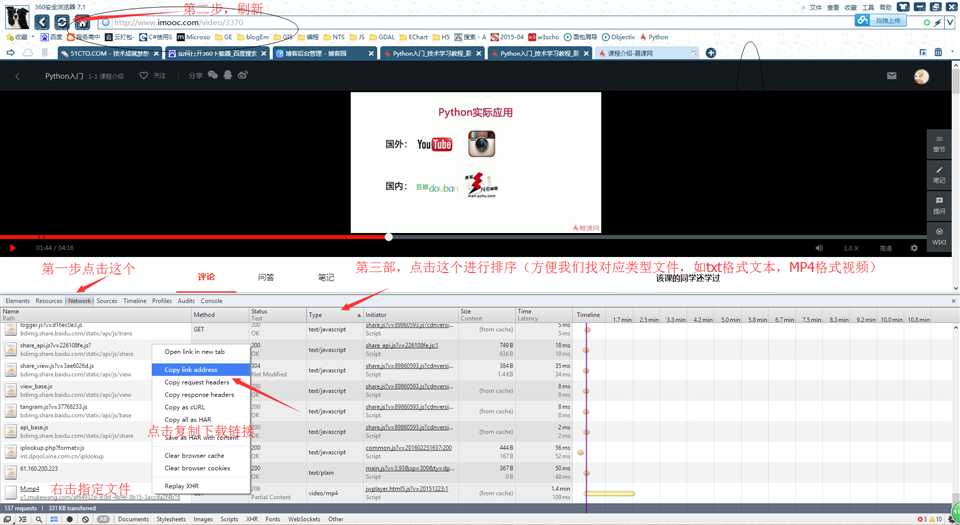Viewport: 960px width, 525px height.
Task: Click the mail envelope icon in video header
Action: point(891,76)
